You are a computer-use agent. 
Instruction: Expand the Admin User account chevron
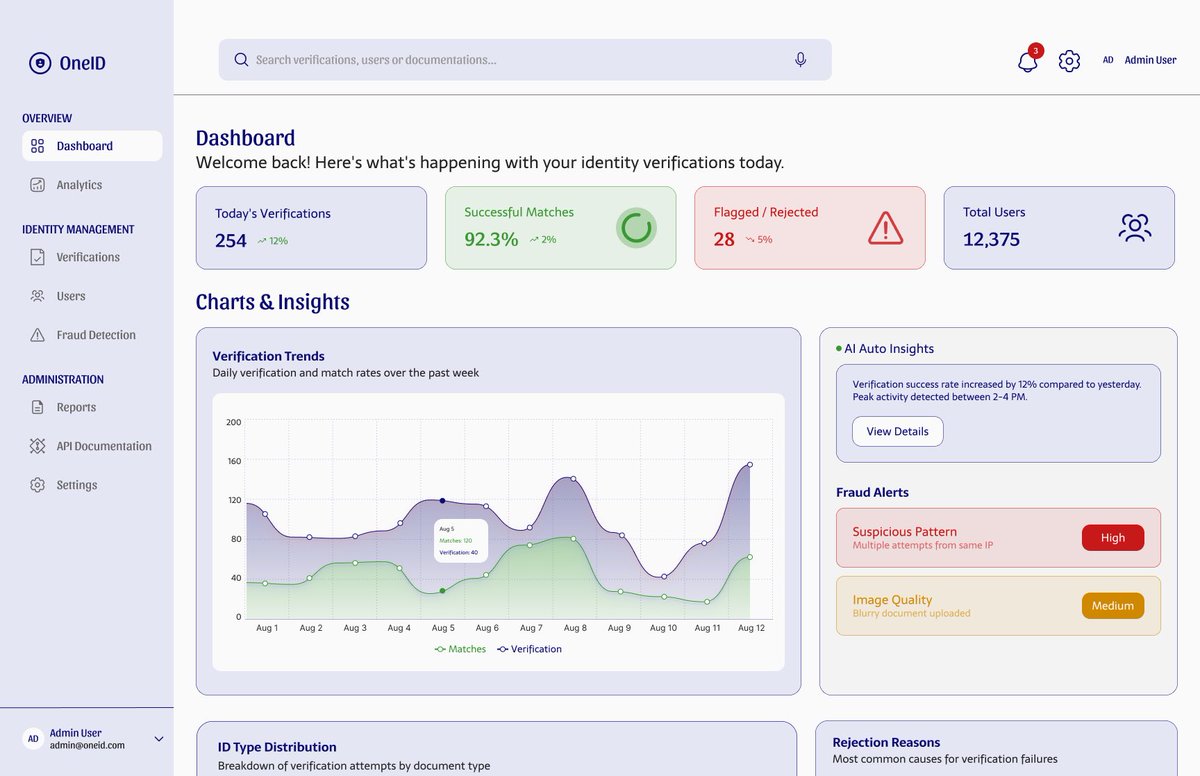click(158, 739)
